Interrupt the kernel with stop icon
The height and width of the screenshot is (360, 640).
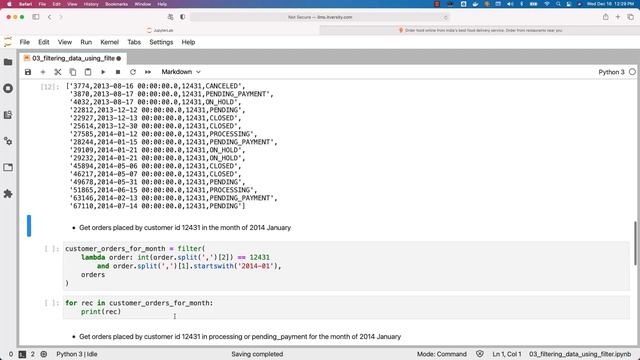pos(118,72)
